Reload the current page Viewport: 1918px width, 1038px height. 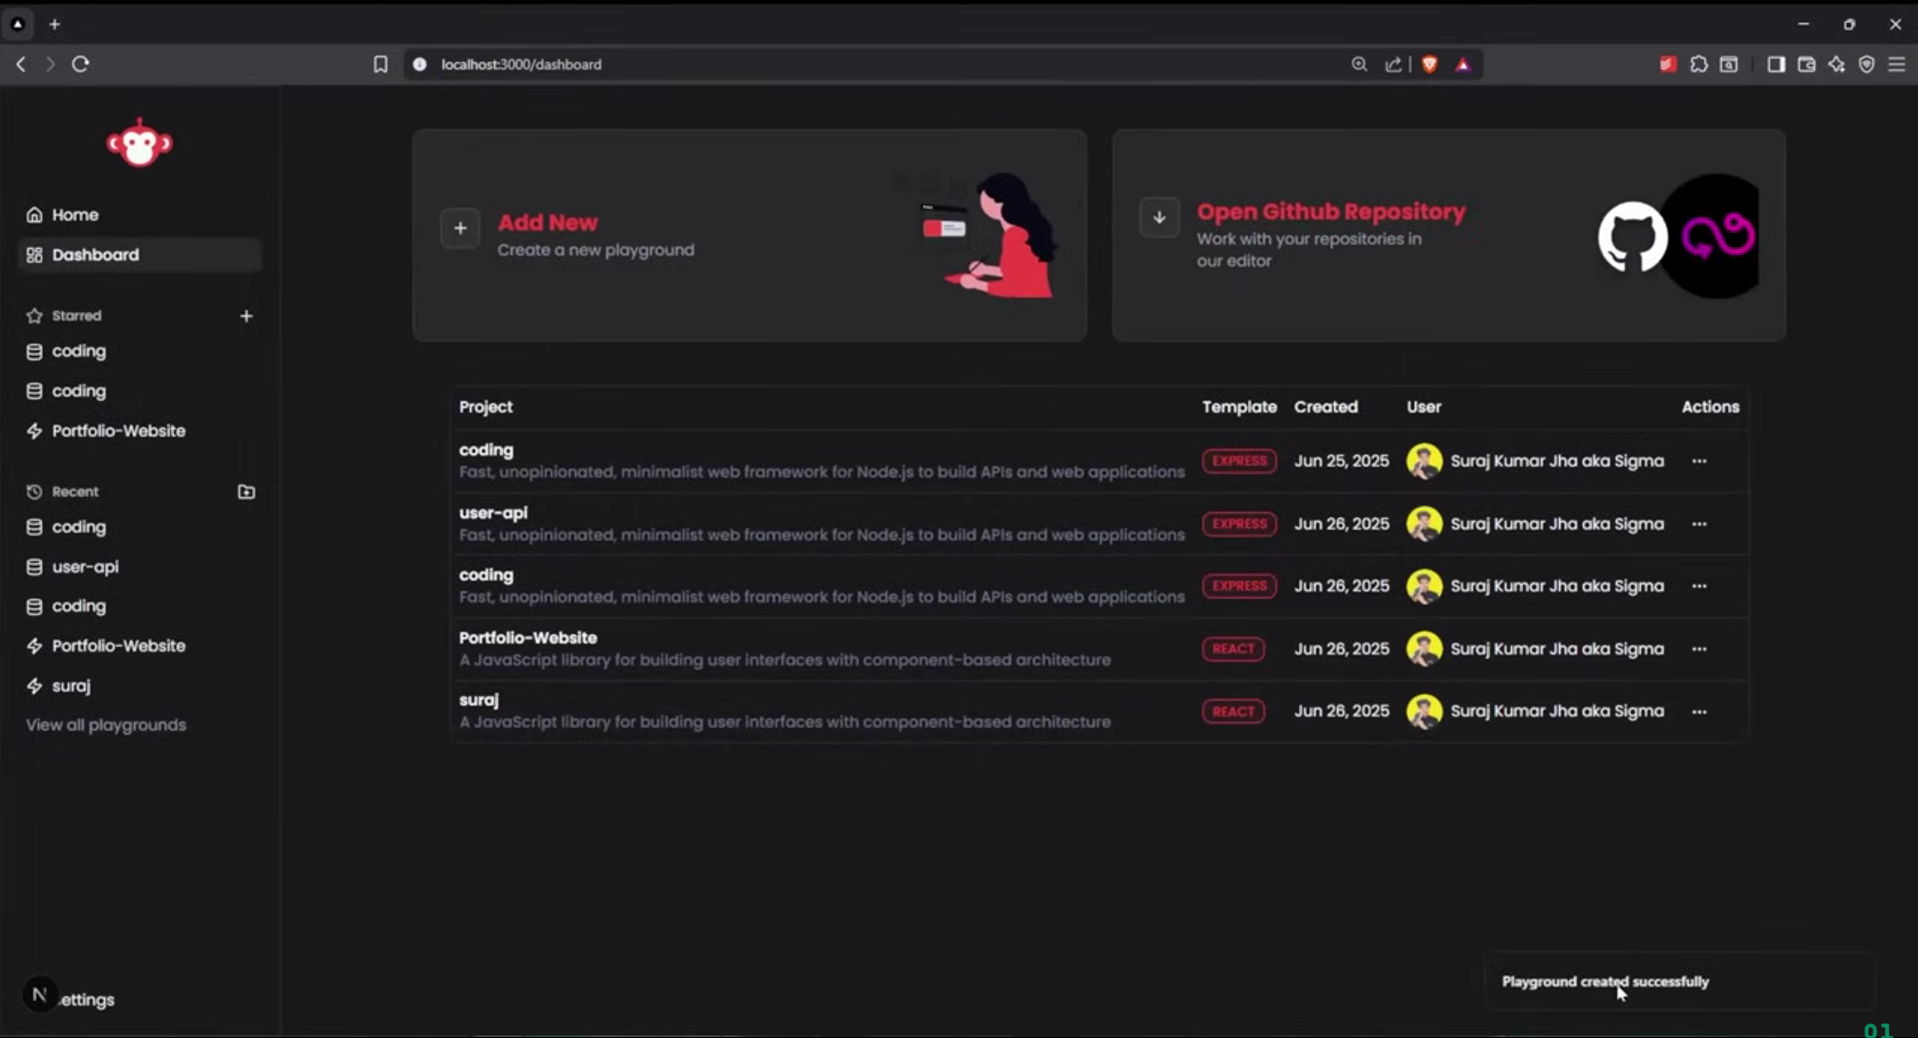(x=81, y=64)
